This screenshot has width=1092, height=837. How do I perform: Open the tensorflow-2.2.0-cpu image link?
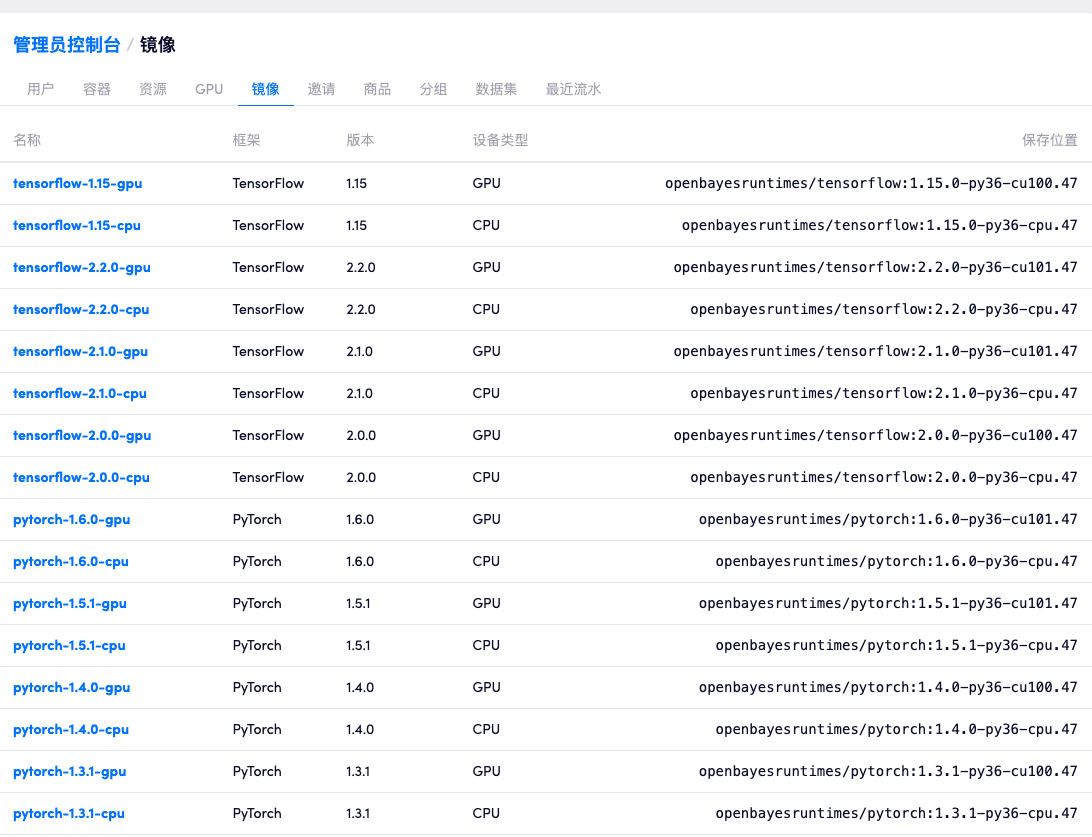pyautogui.click(x=81, y=309)
